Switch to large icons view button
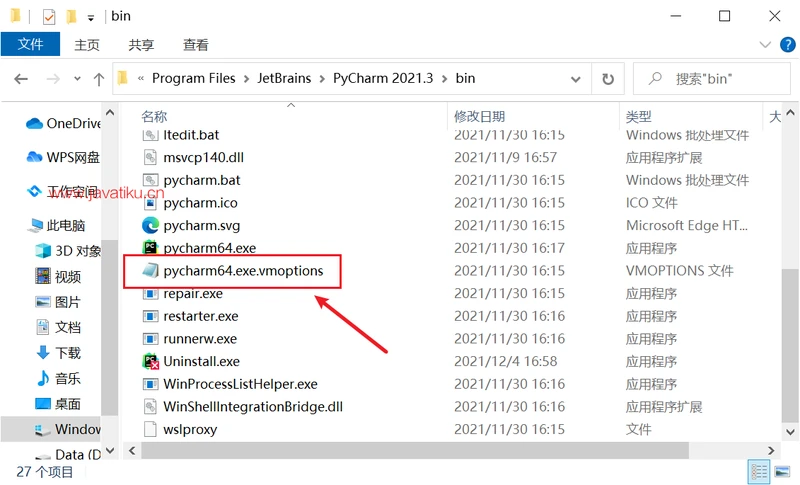 781,471
